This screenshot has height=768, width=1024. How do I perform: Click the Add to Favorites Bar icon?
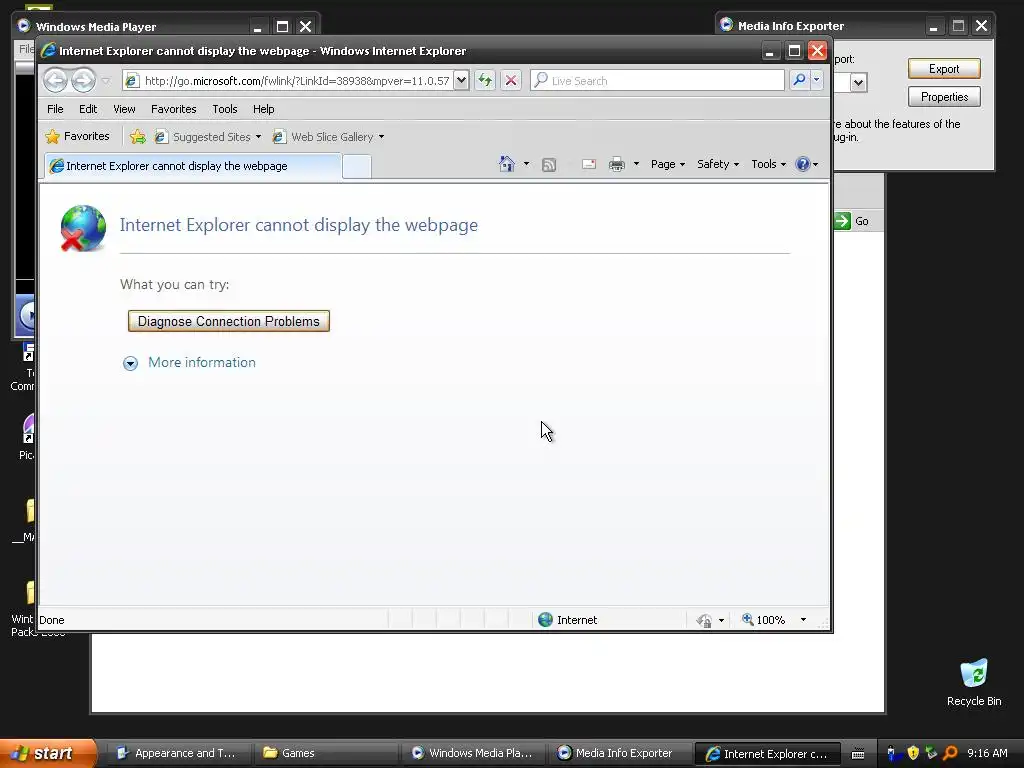[137, 136]
